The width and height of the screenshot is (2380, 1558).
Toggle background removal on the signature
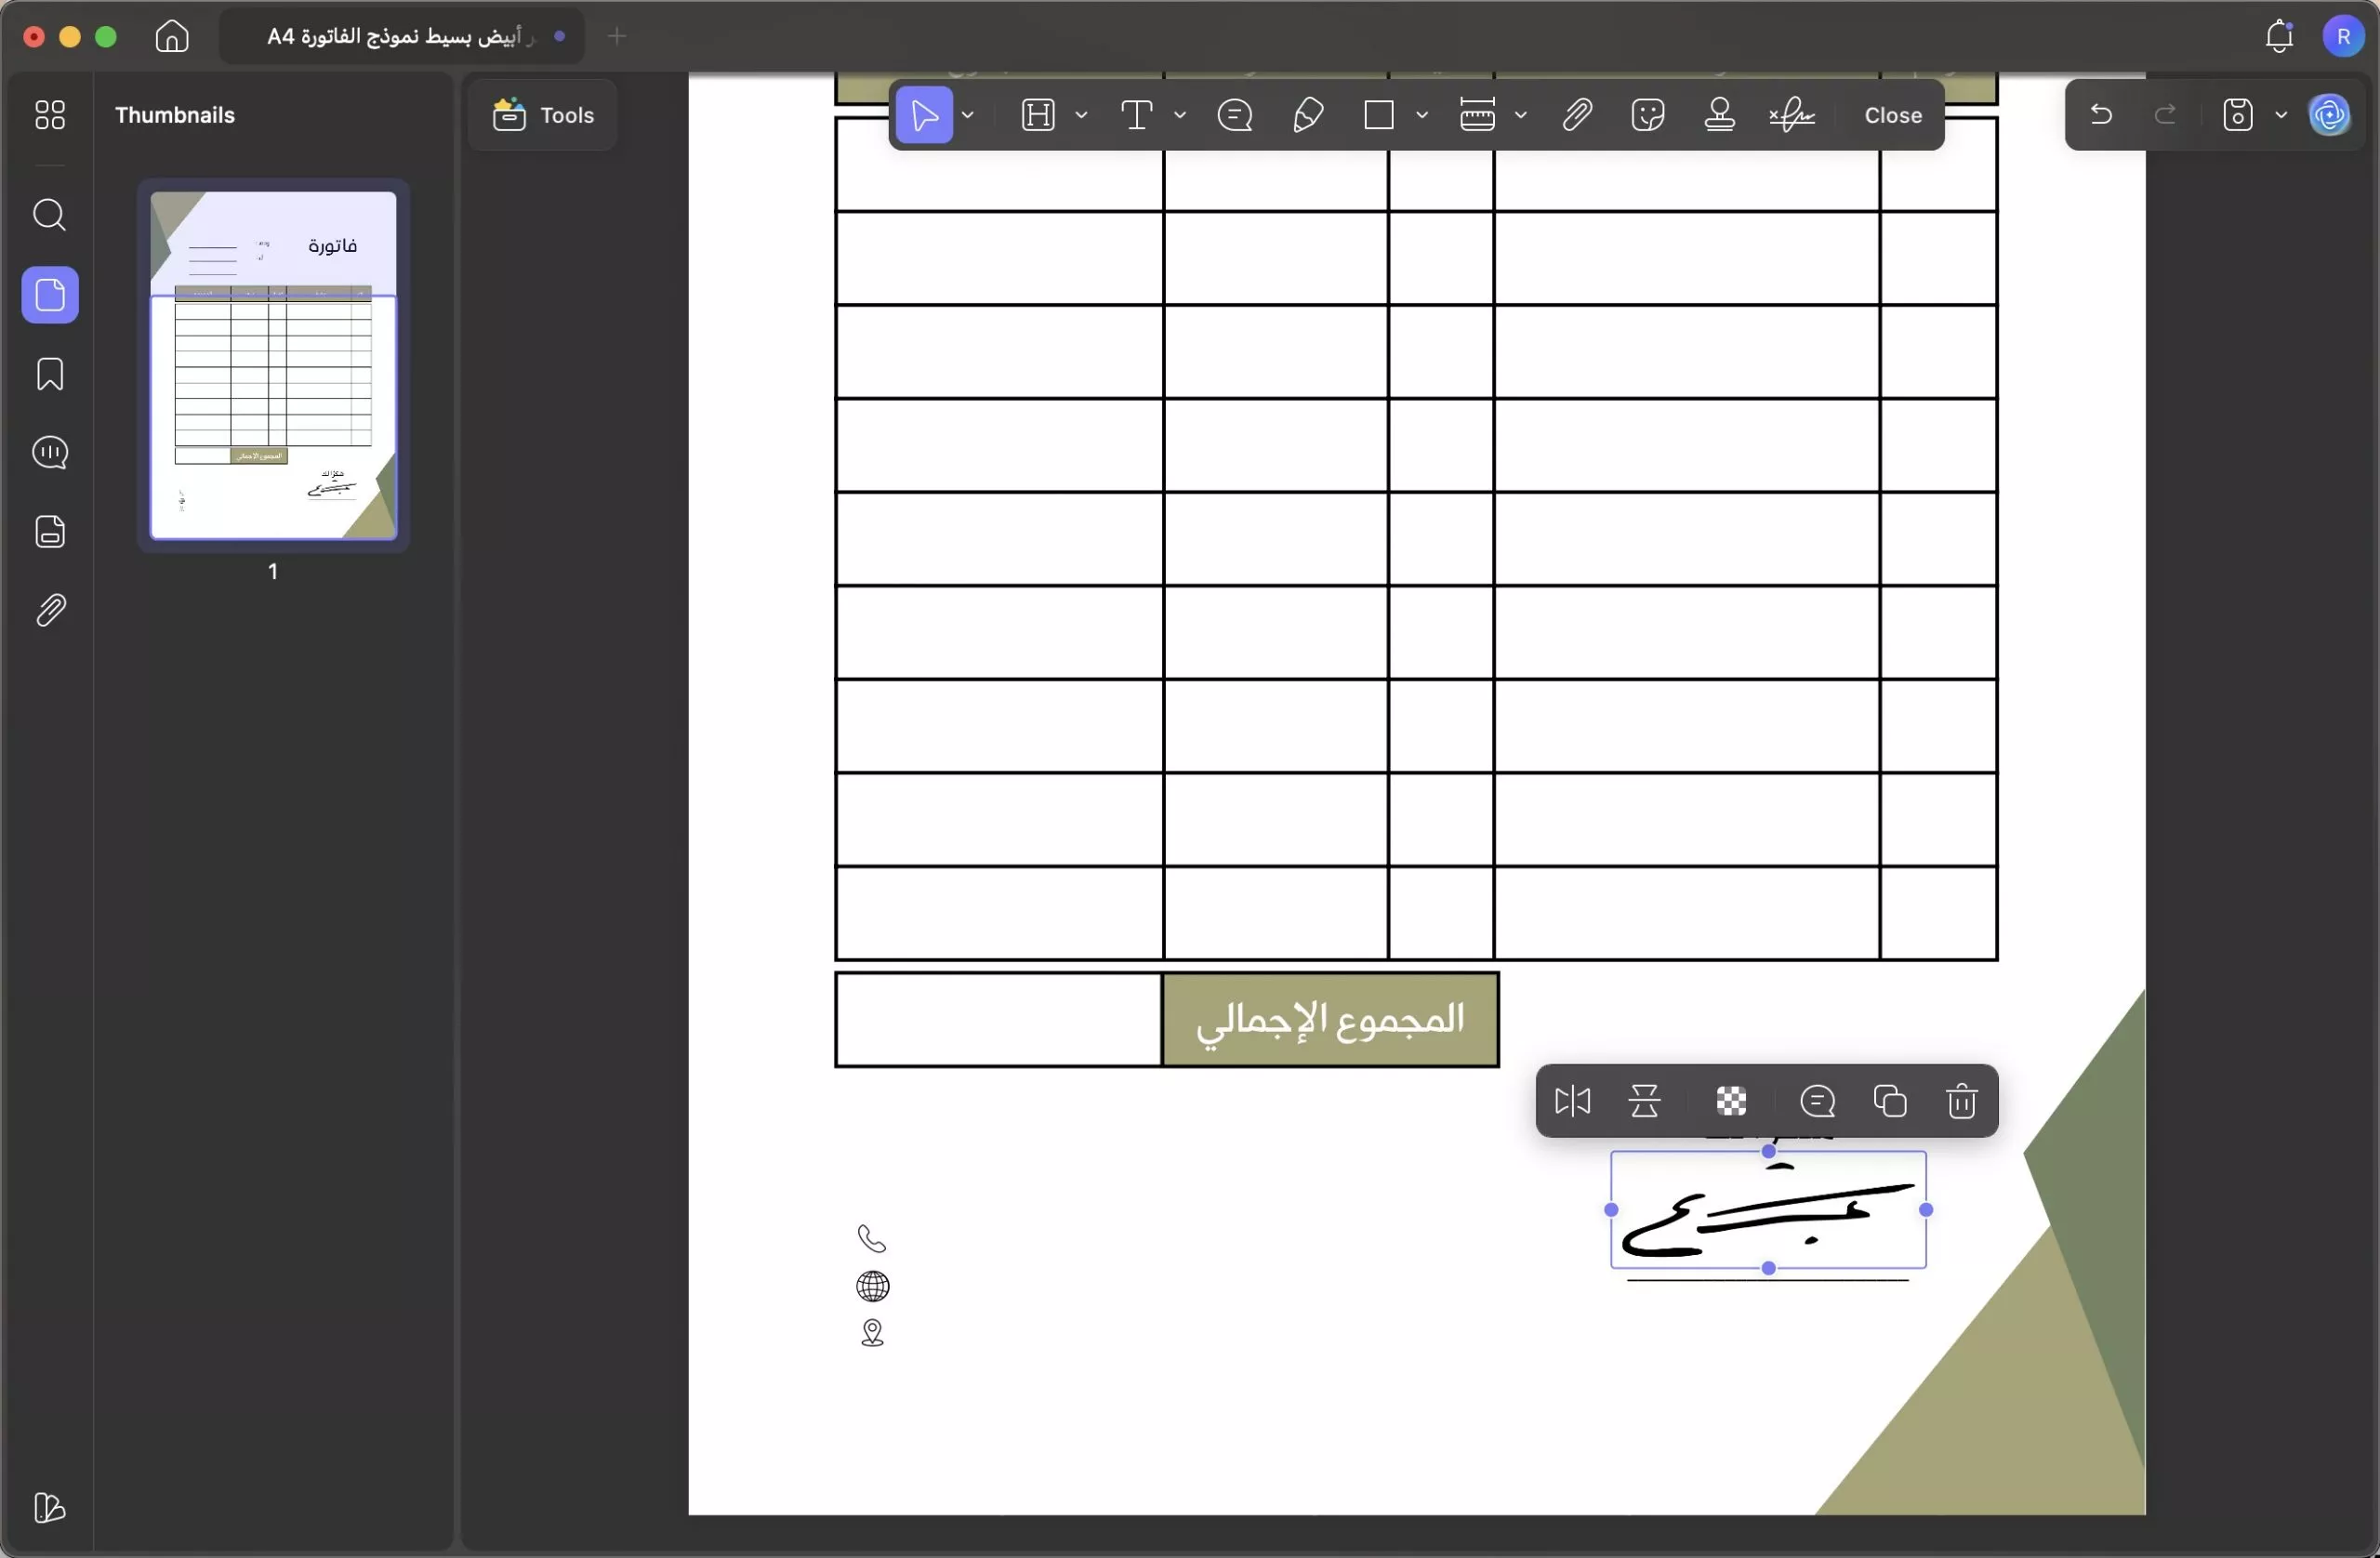[1731, 1101]
